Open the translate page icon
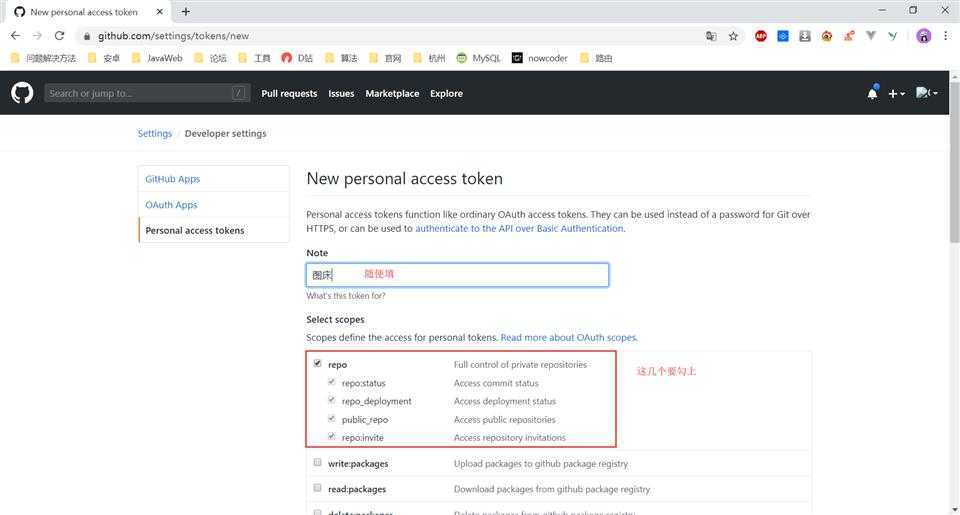 [711, 36]
